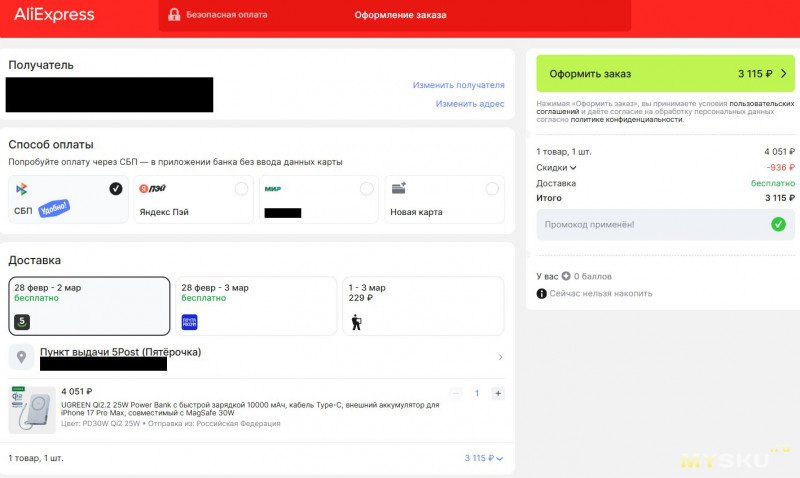
Task: Click the courier delivery person icon
Action: (x=357, y=322)
